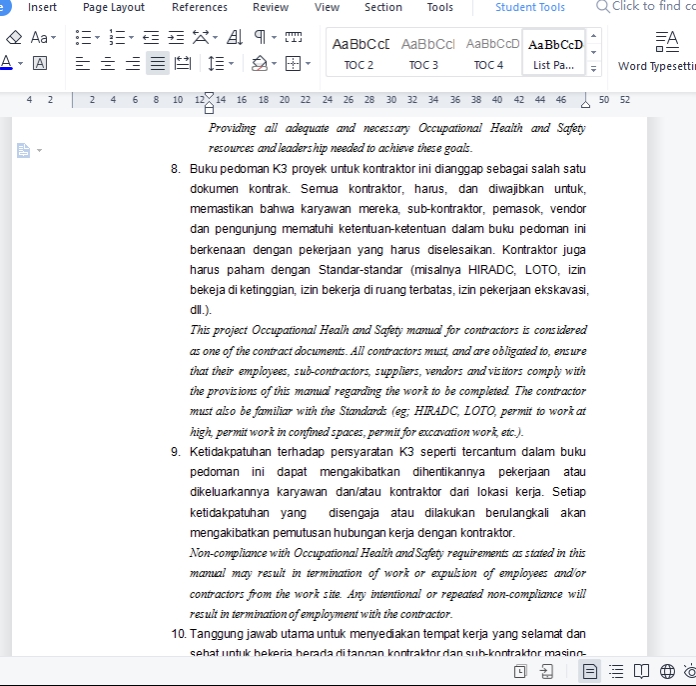This screenshot has height=686, width=696.
Task: Open the Review tab
Action: point(270,7)
